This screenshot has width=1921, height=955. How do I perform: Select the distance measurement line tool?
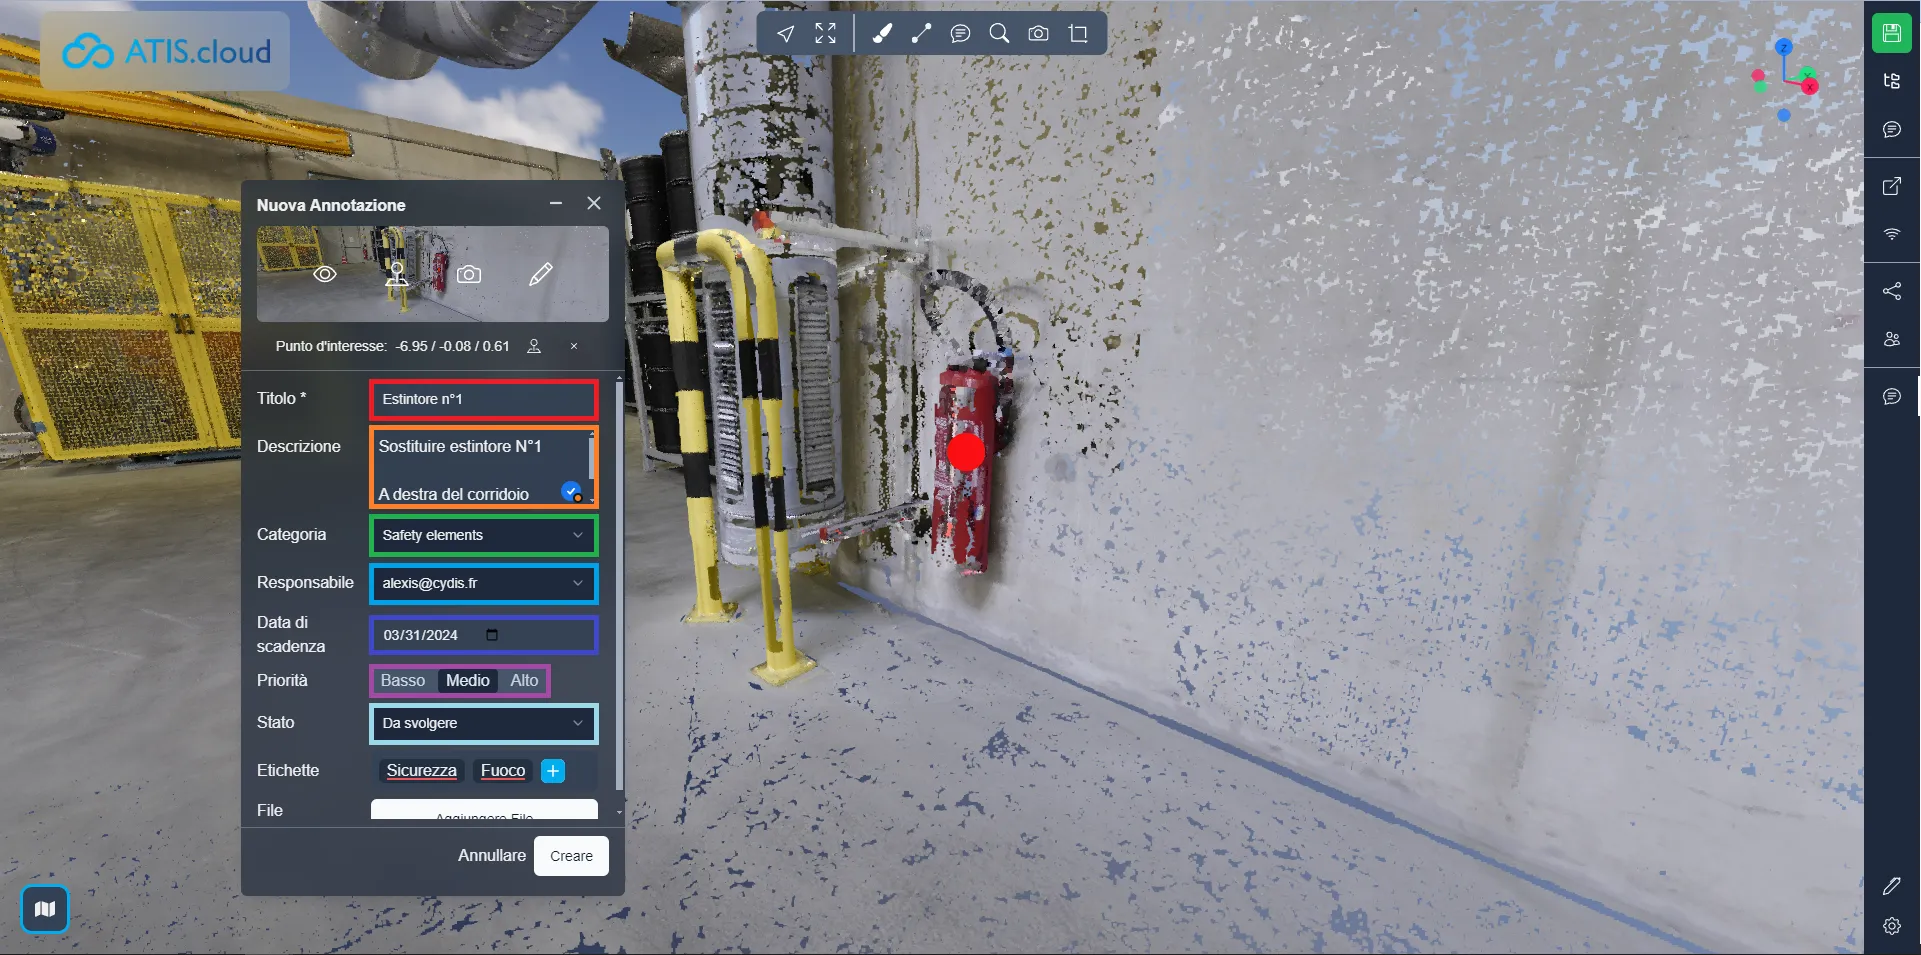click(x=921, y=34)
